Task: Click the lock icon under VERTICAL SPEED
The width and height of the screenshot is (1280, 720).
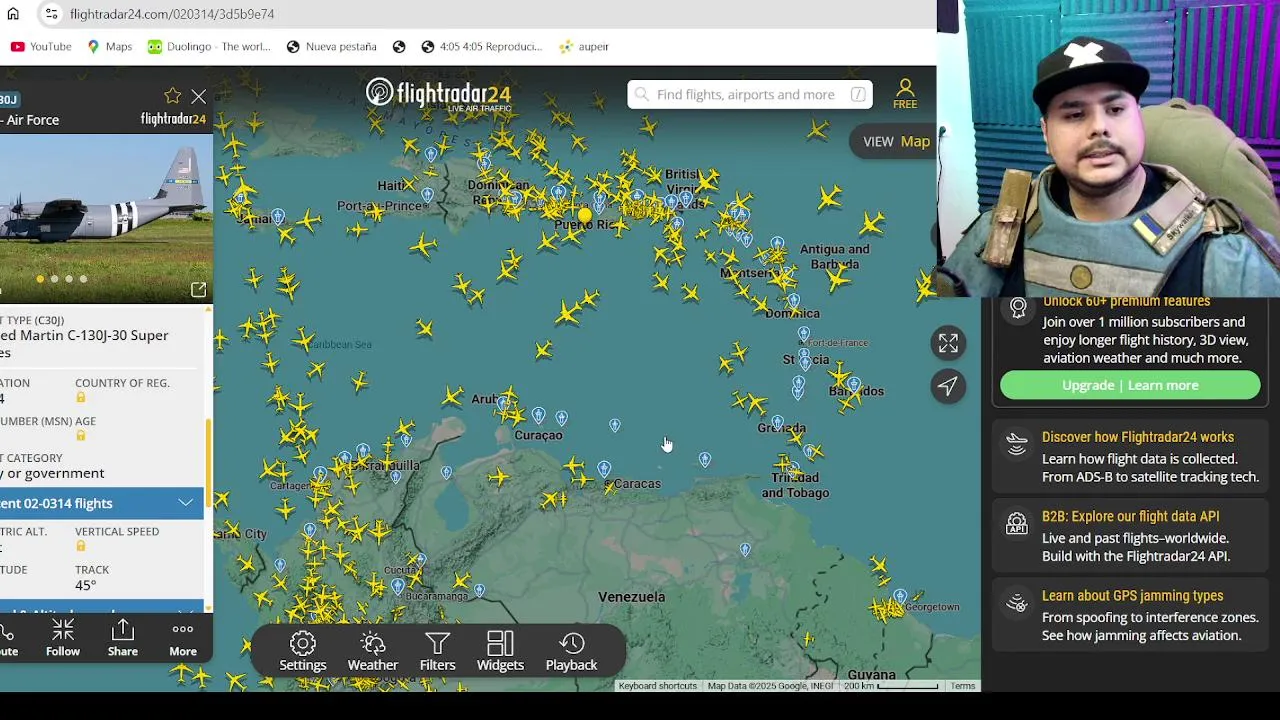Action: [x=81, y=546]
